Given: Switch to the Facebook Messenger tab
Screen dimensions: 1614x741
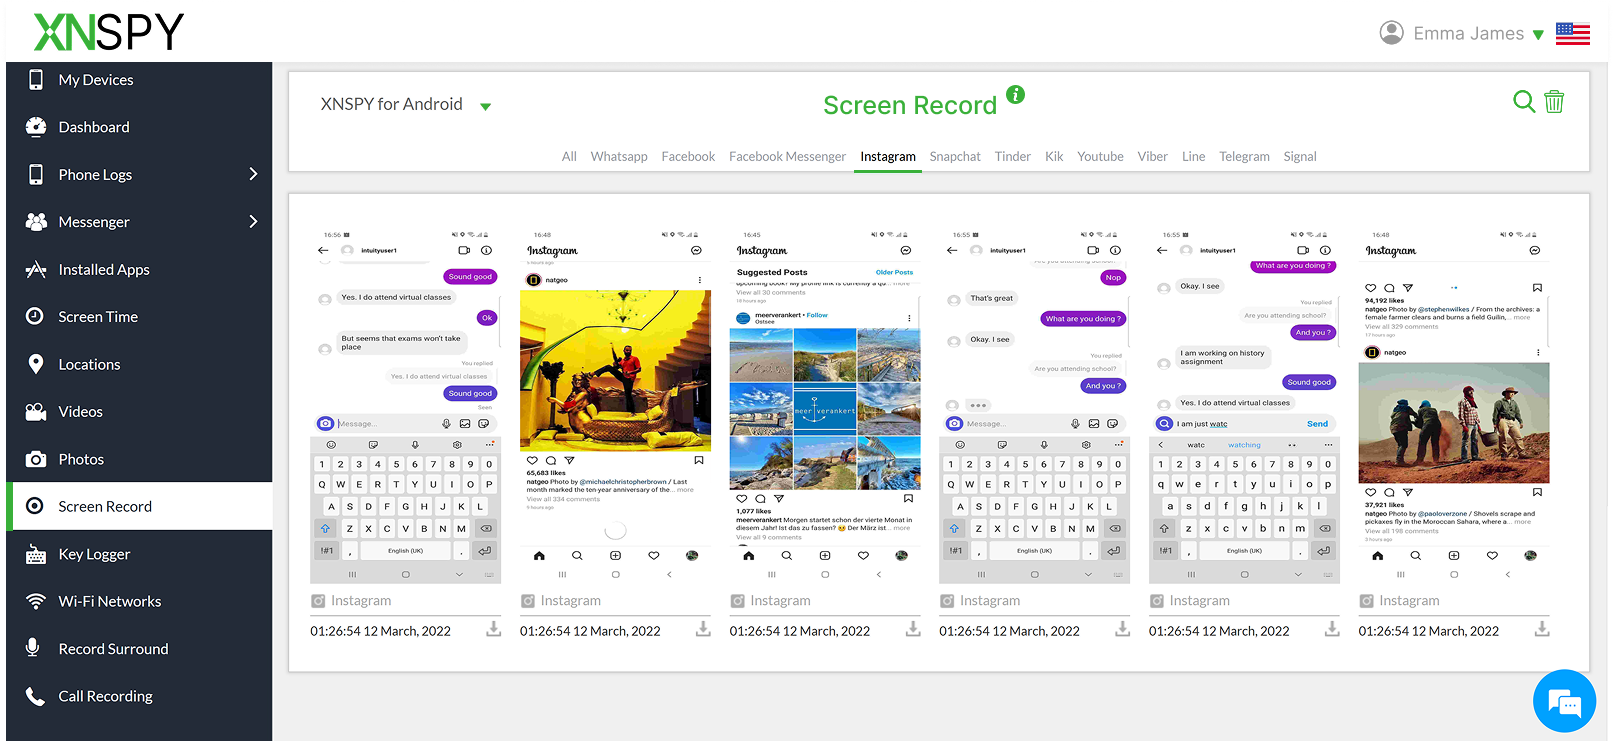Looking at the screenshot, I should 787,157.
